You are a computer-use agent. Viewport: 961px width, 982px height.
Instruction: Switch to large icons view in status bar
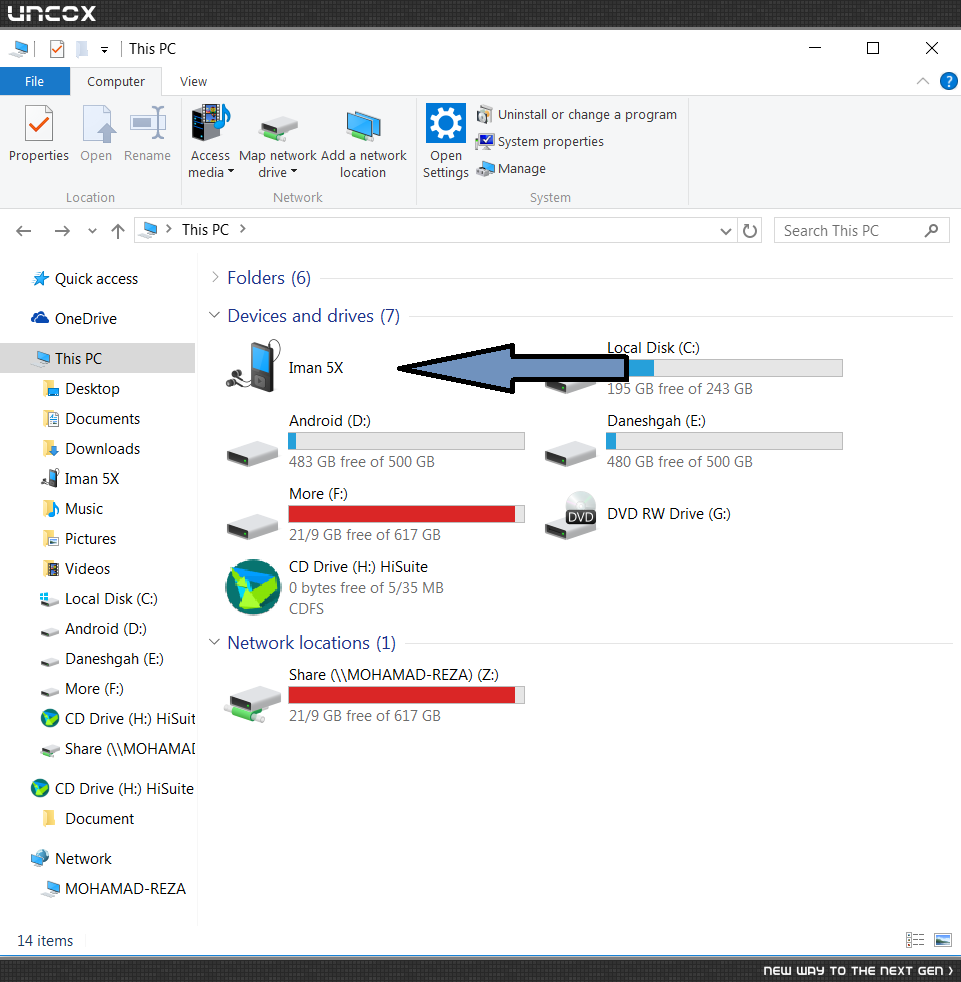tap(943, 940)
